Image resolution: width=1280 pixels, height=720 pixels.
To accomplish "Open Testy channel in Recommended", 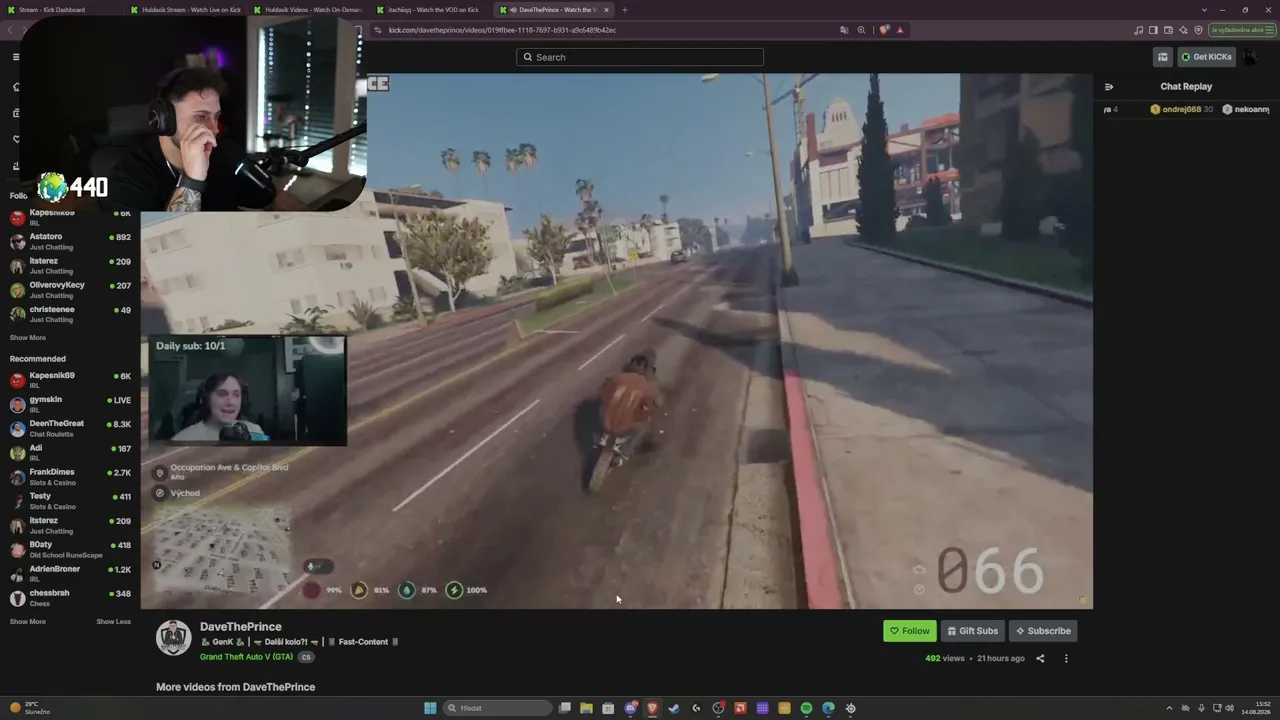I will [70, 501].
